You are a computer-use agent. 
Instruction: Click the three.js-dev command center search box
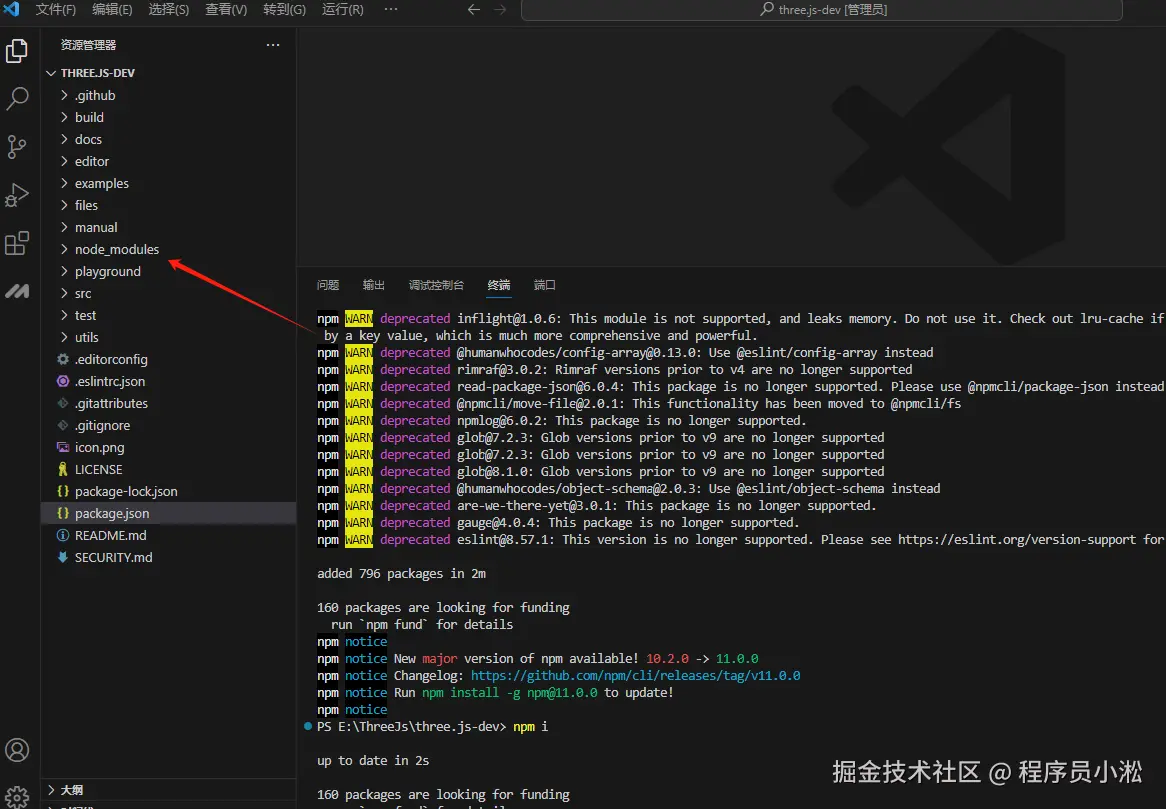point(822,10)
